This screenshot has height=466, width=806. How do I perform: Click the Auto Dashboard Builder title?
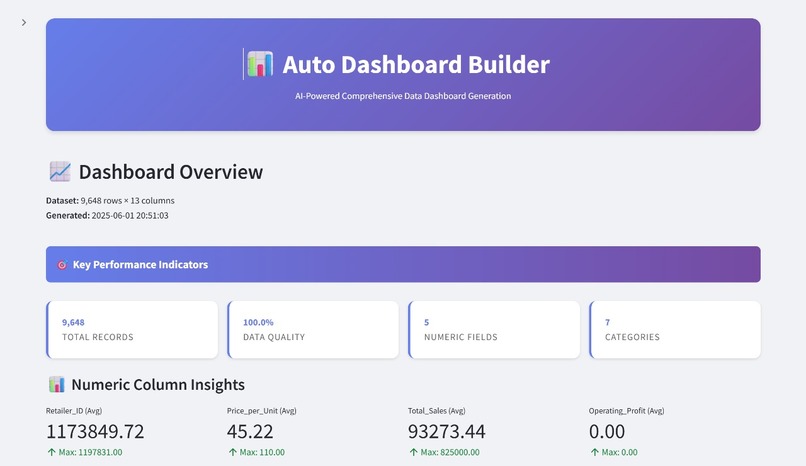(416, 65)
